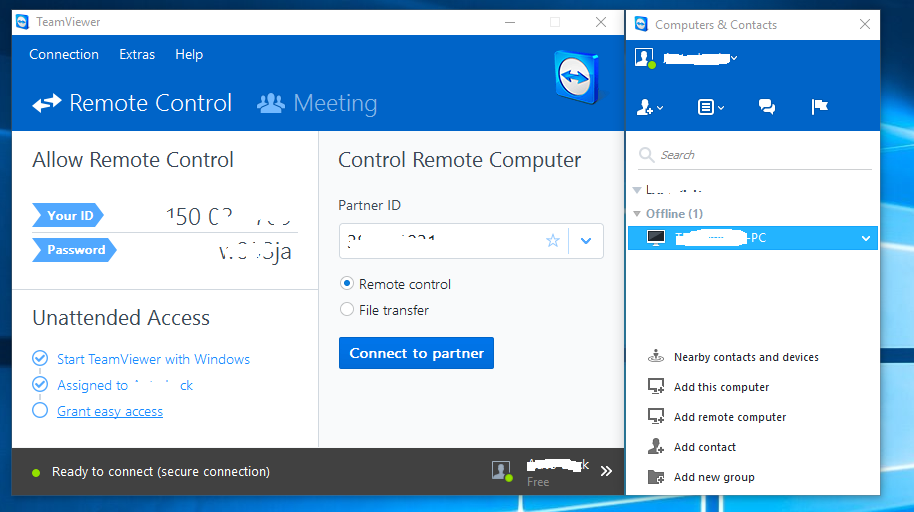Click the favorite star in Partner ID field
Viewport: 914px width, 512px height.
(x=552, y=241)
